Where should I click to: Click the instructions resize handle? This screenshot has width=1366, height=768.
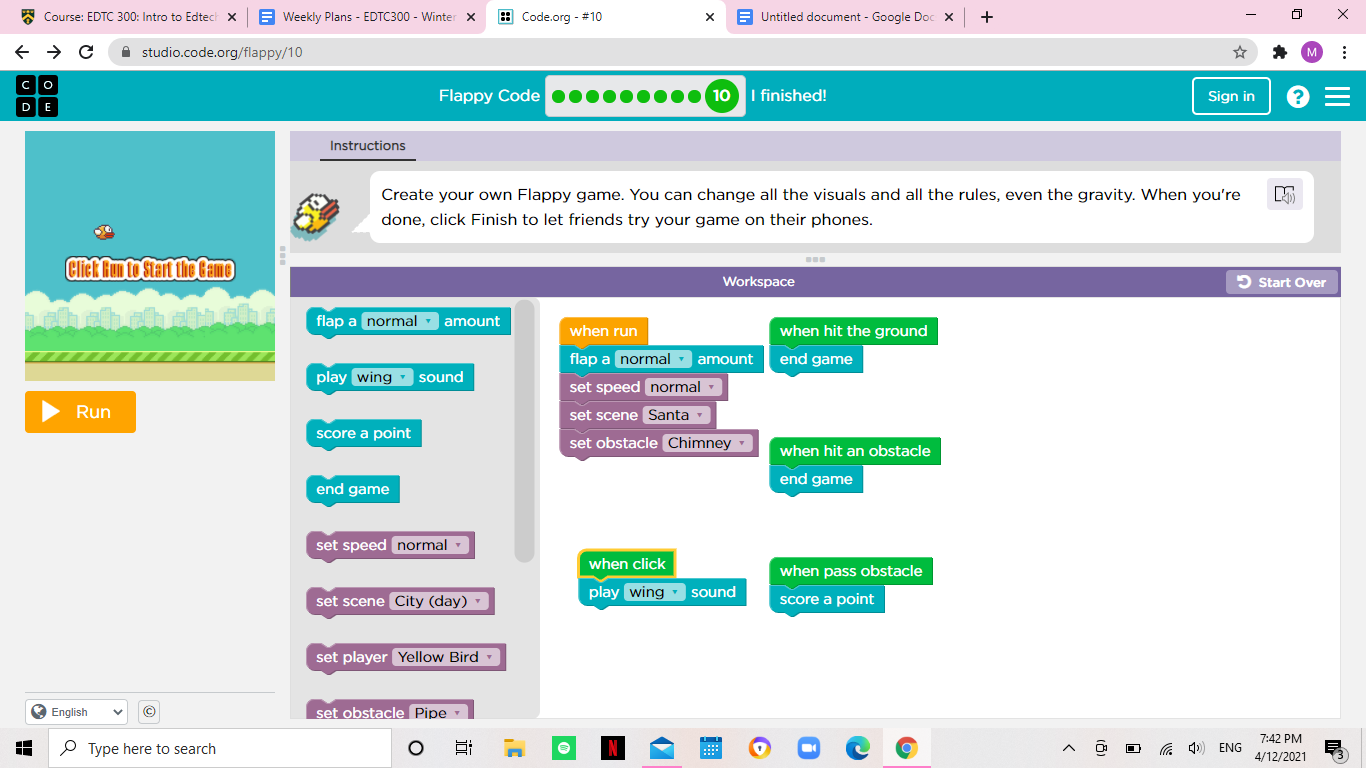tap(815, 260)
